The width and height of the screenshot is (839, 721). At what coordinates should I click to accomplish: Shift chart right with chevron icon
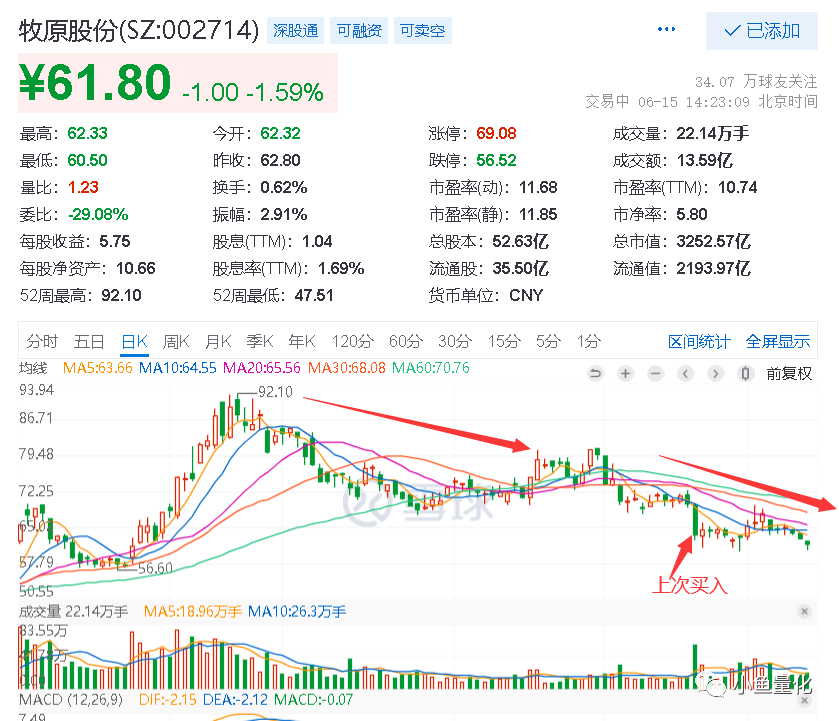pyautogui.click(x=715, y=373)
